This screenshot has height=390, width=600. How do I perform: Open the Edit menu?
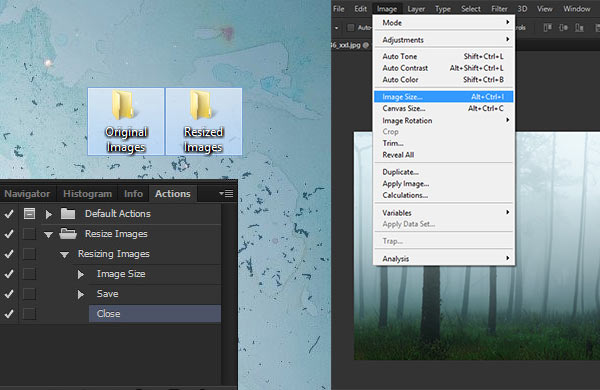[360, 9]
